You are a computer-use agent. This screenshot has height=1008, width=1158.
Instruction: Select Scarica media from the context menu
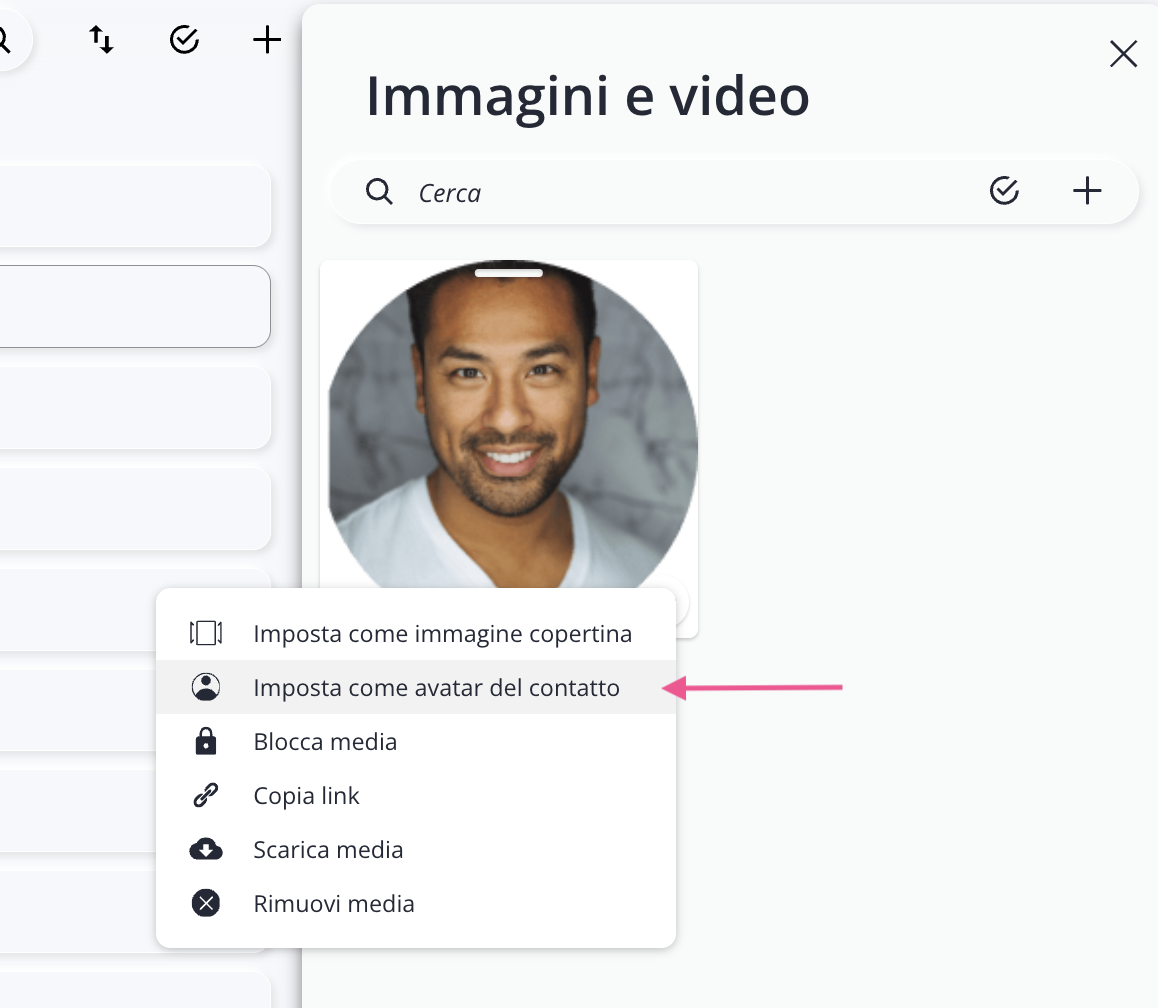pos(328,850)
